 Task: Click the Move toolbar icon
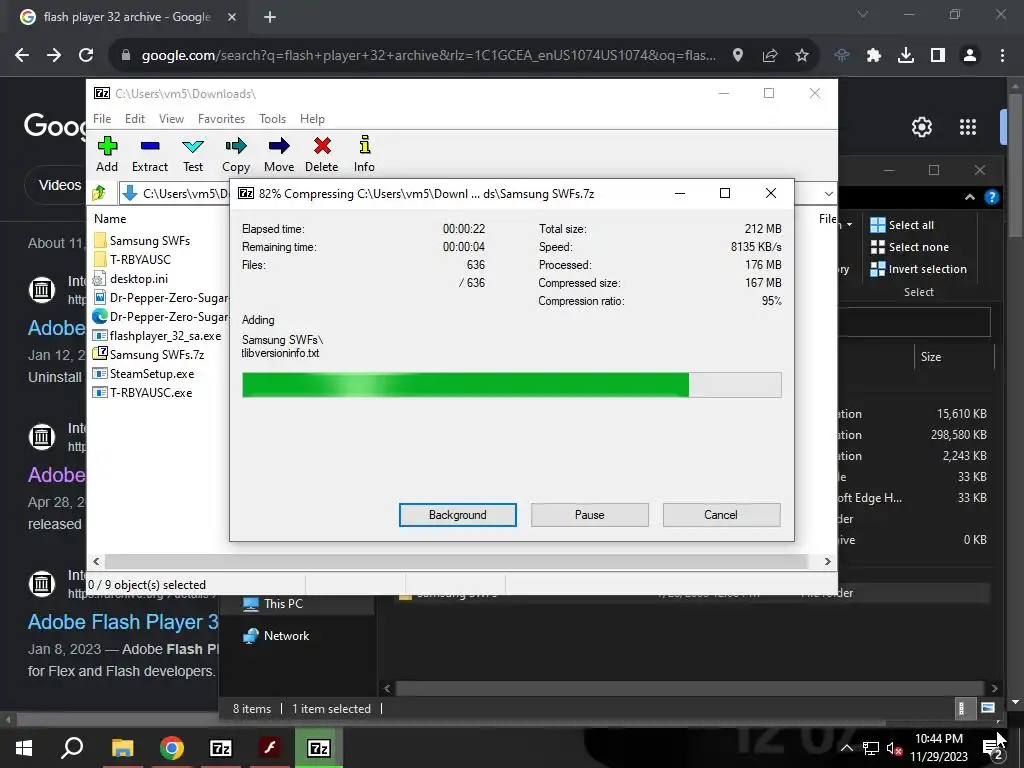[279, 154]
